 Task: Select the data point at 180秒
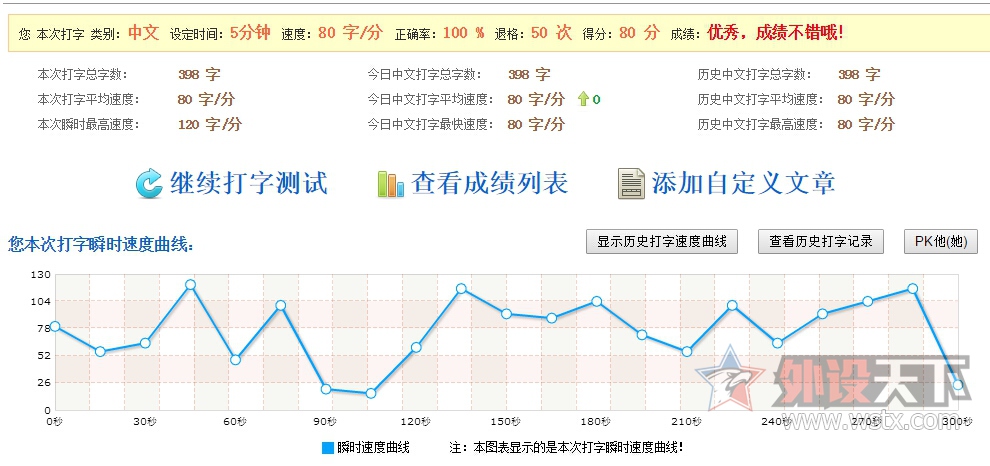pyautogui.click(x=596, y=301)
